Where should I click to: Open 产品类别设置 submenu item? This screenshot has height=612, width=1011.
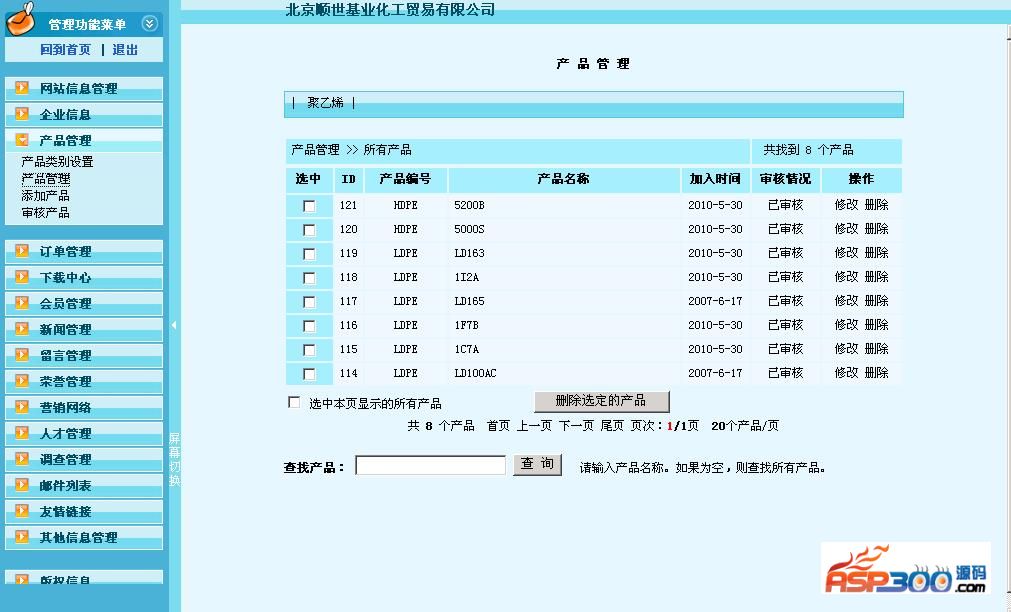[57, 161]
